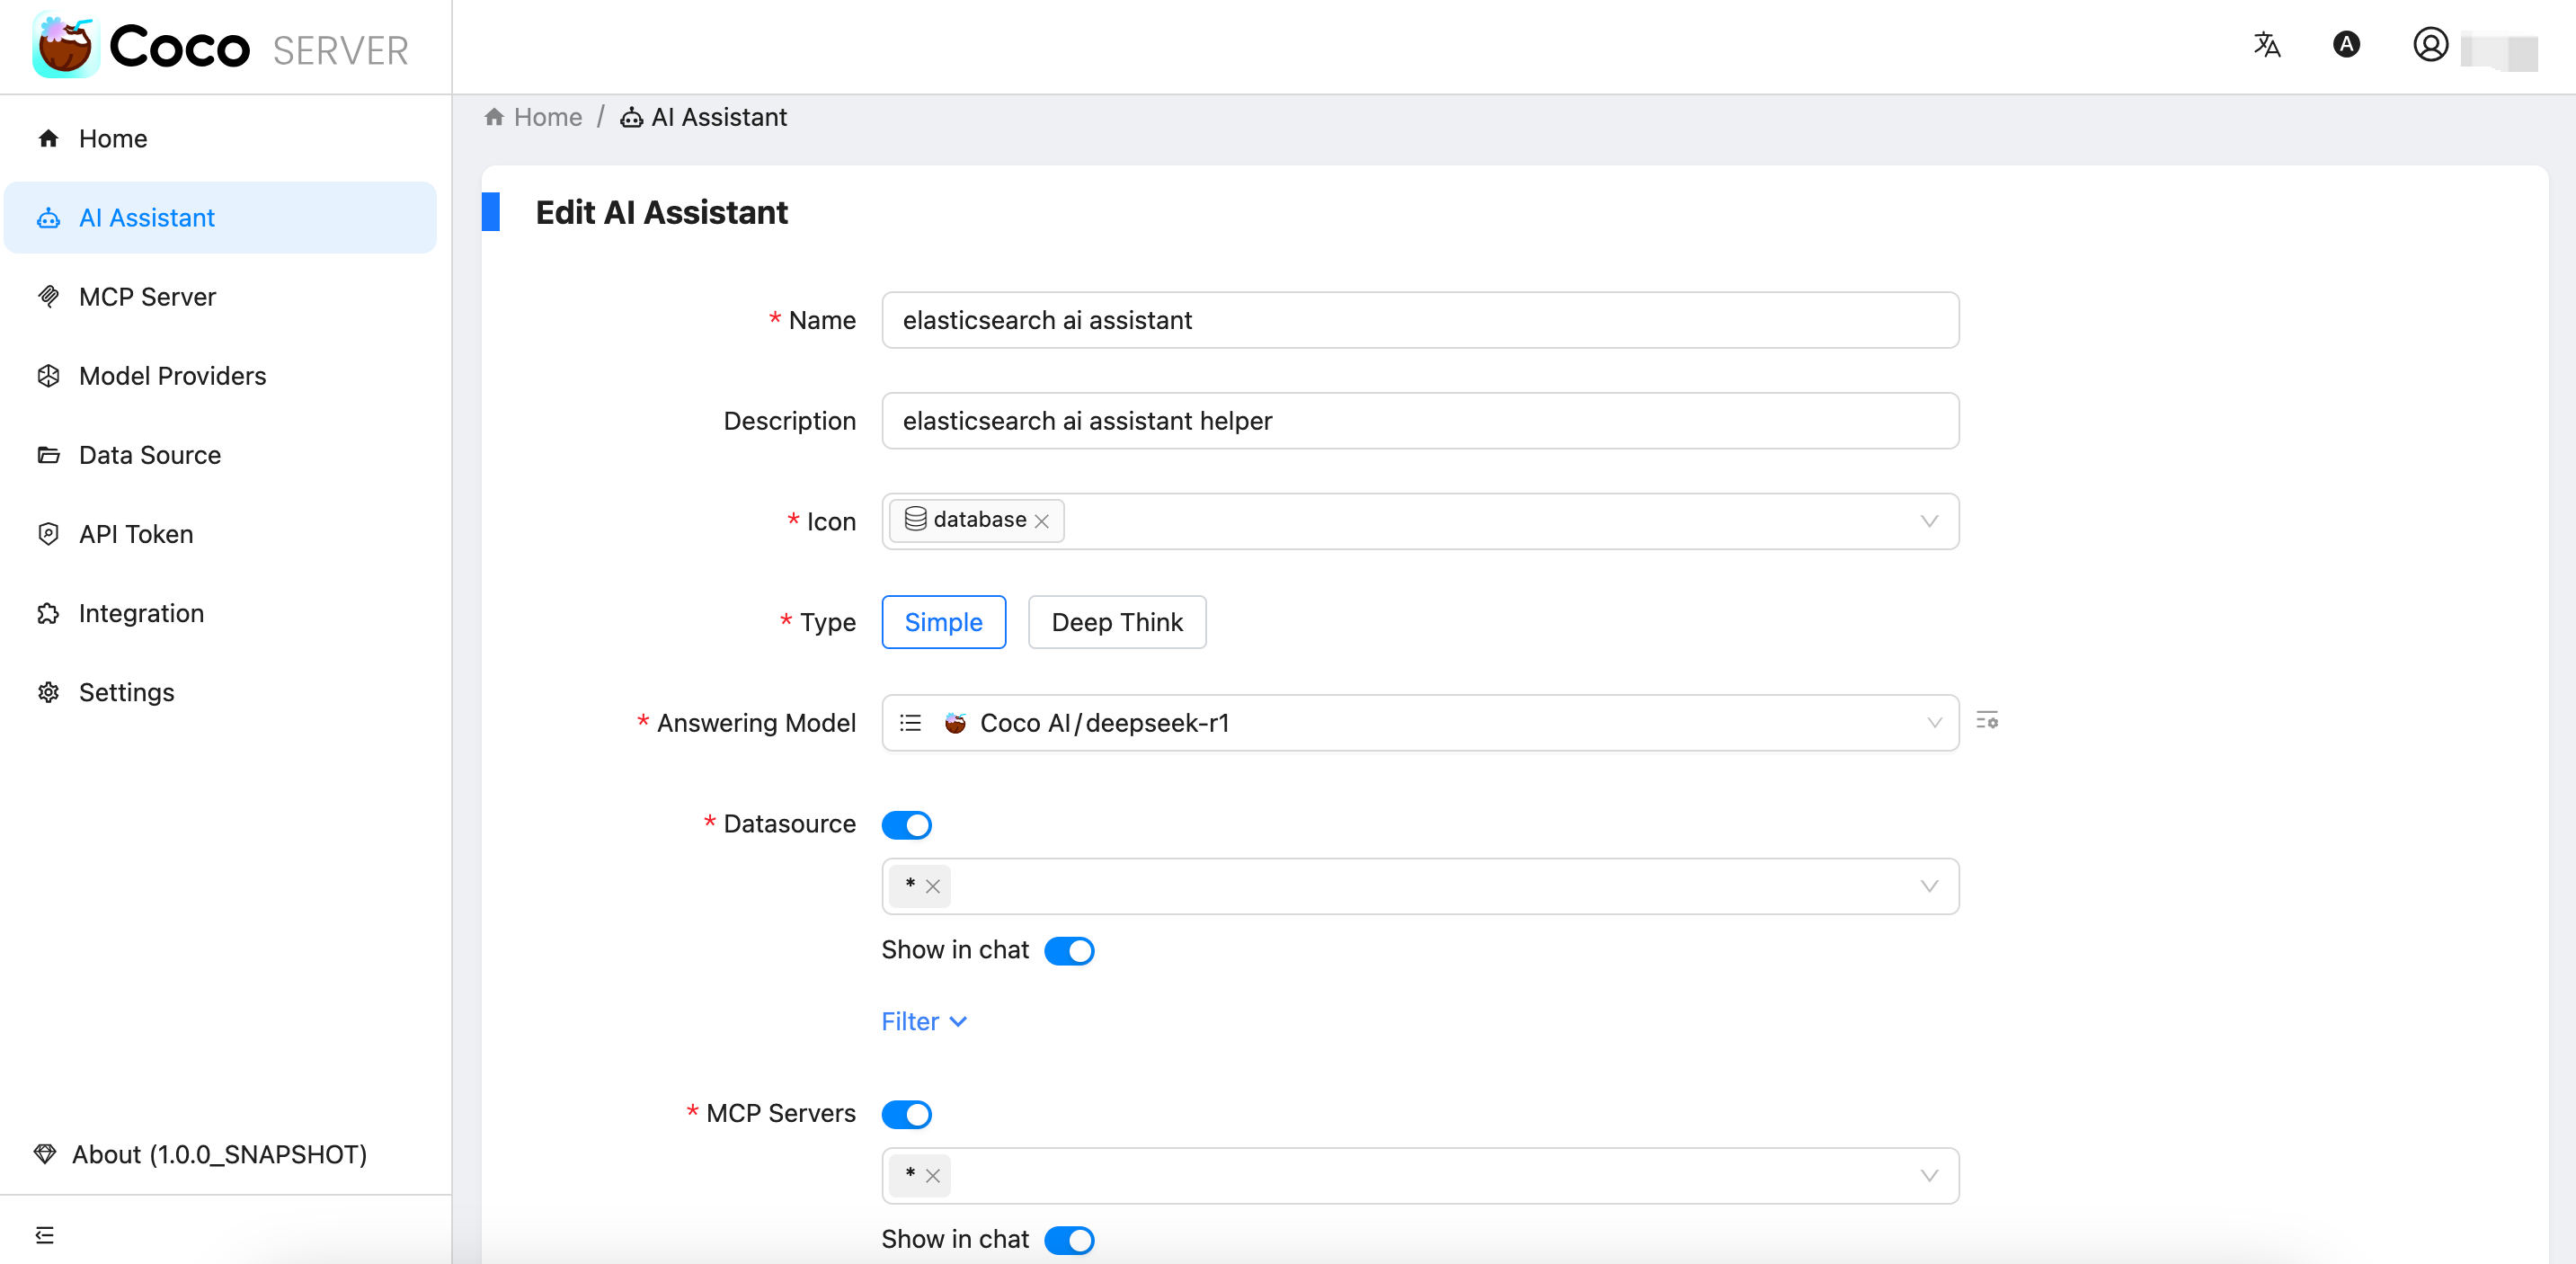Toggle the Datasource switch
2576x1264 pixels.
point(906,825)
